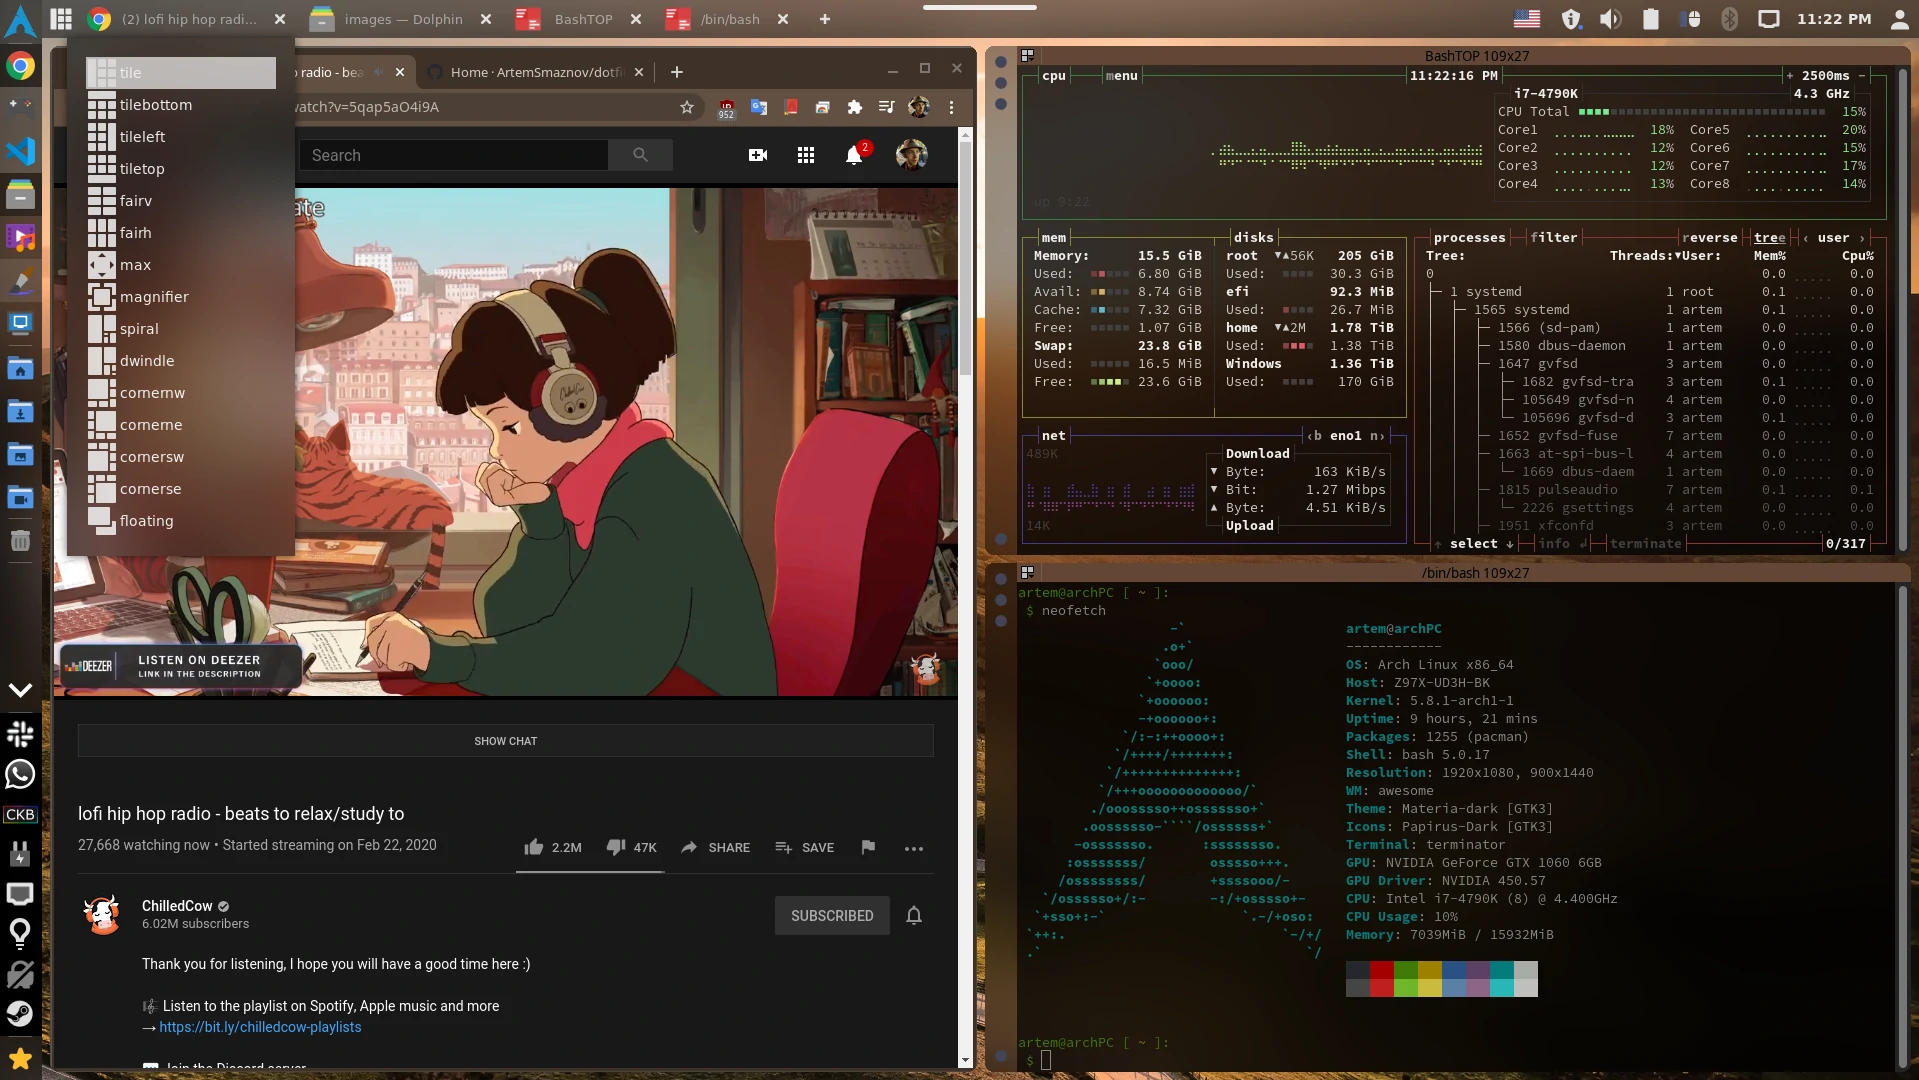Image resolution: width=1919 pixels, height=1080 pixels.
Task: Toggle the channel notification bell beside Subscribed
Action: (x=914, y=915)
